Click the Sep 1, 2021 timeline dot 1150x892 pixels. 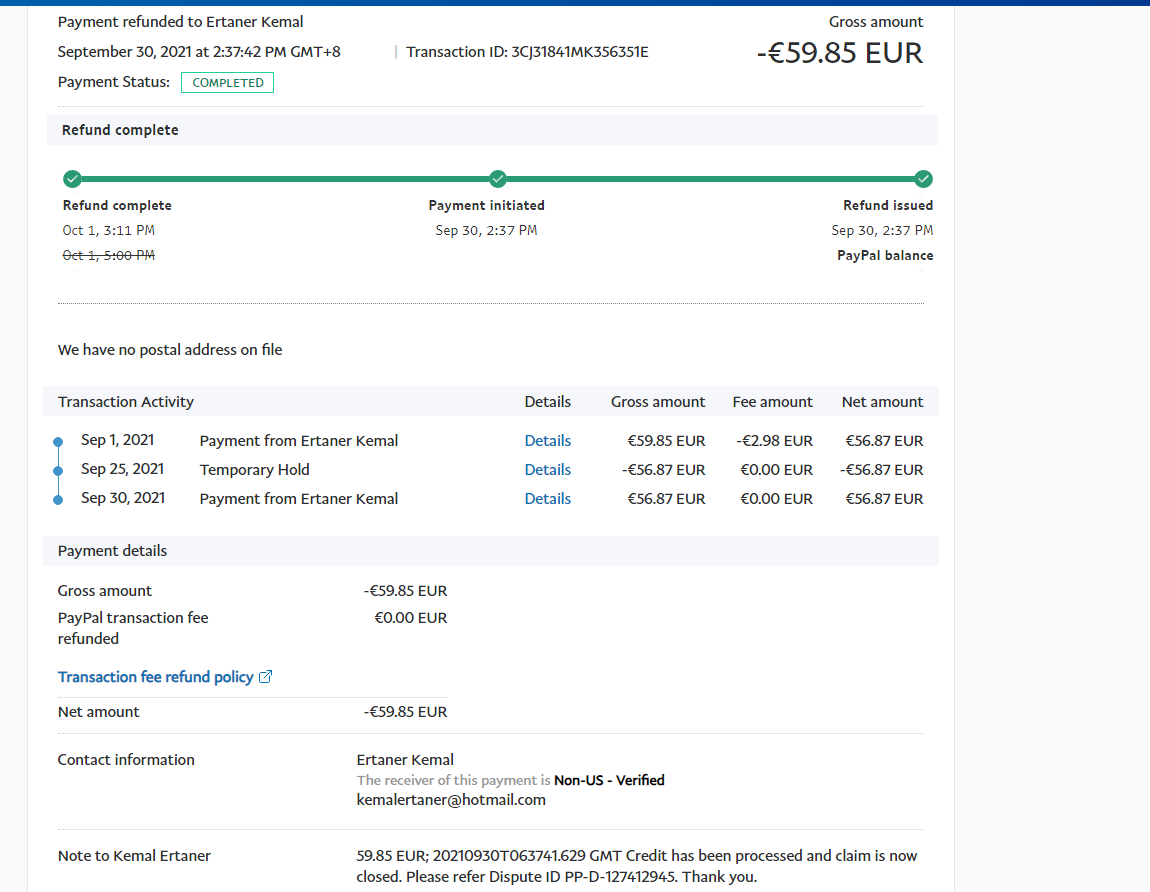pos(58,441)
